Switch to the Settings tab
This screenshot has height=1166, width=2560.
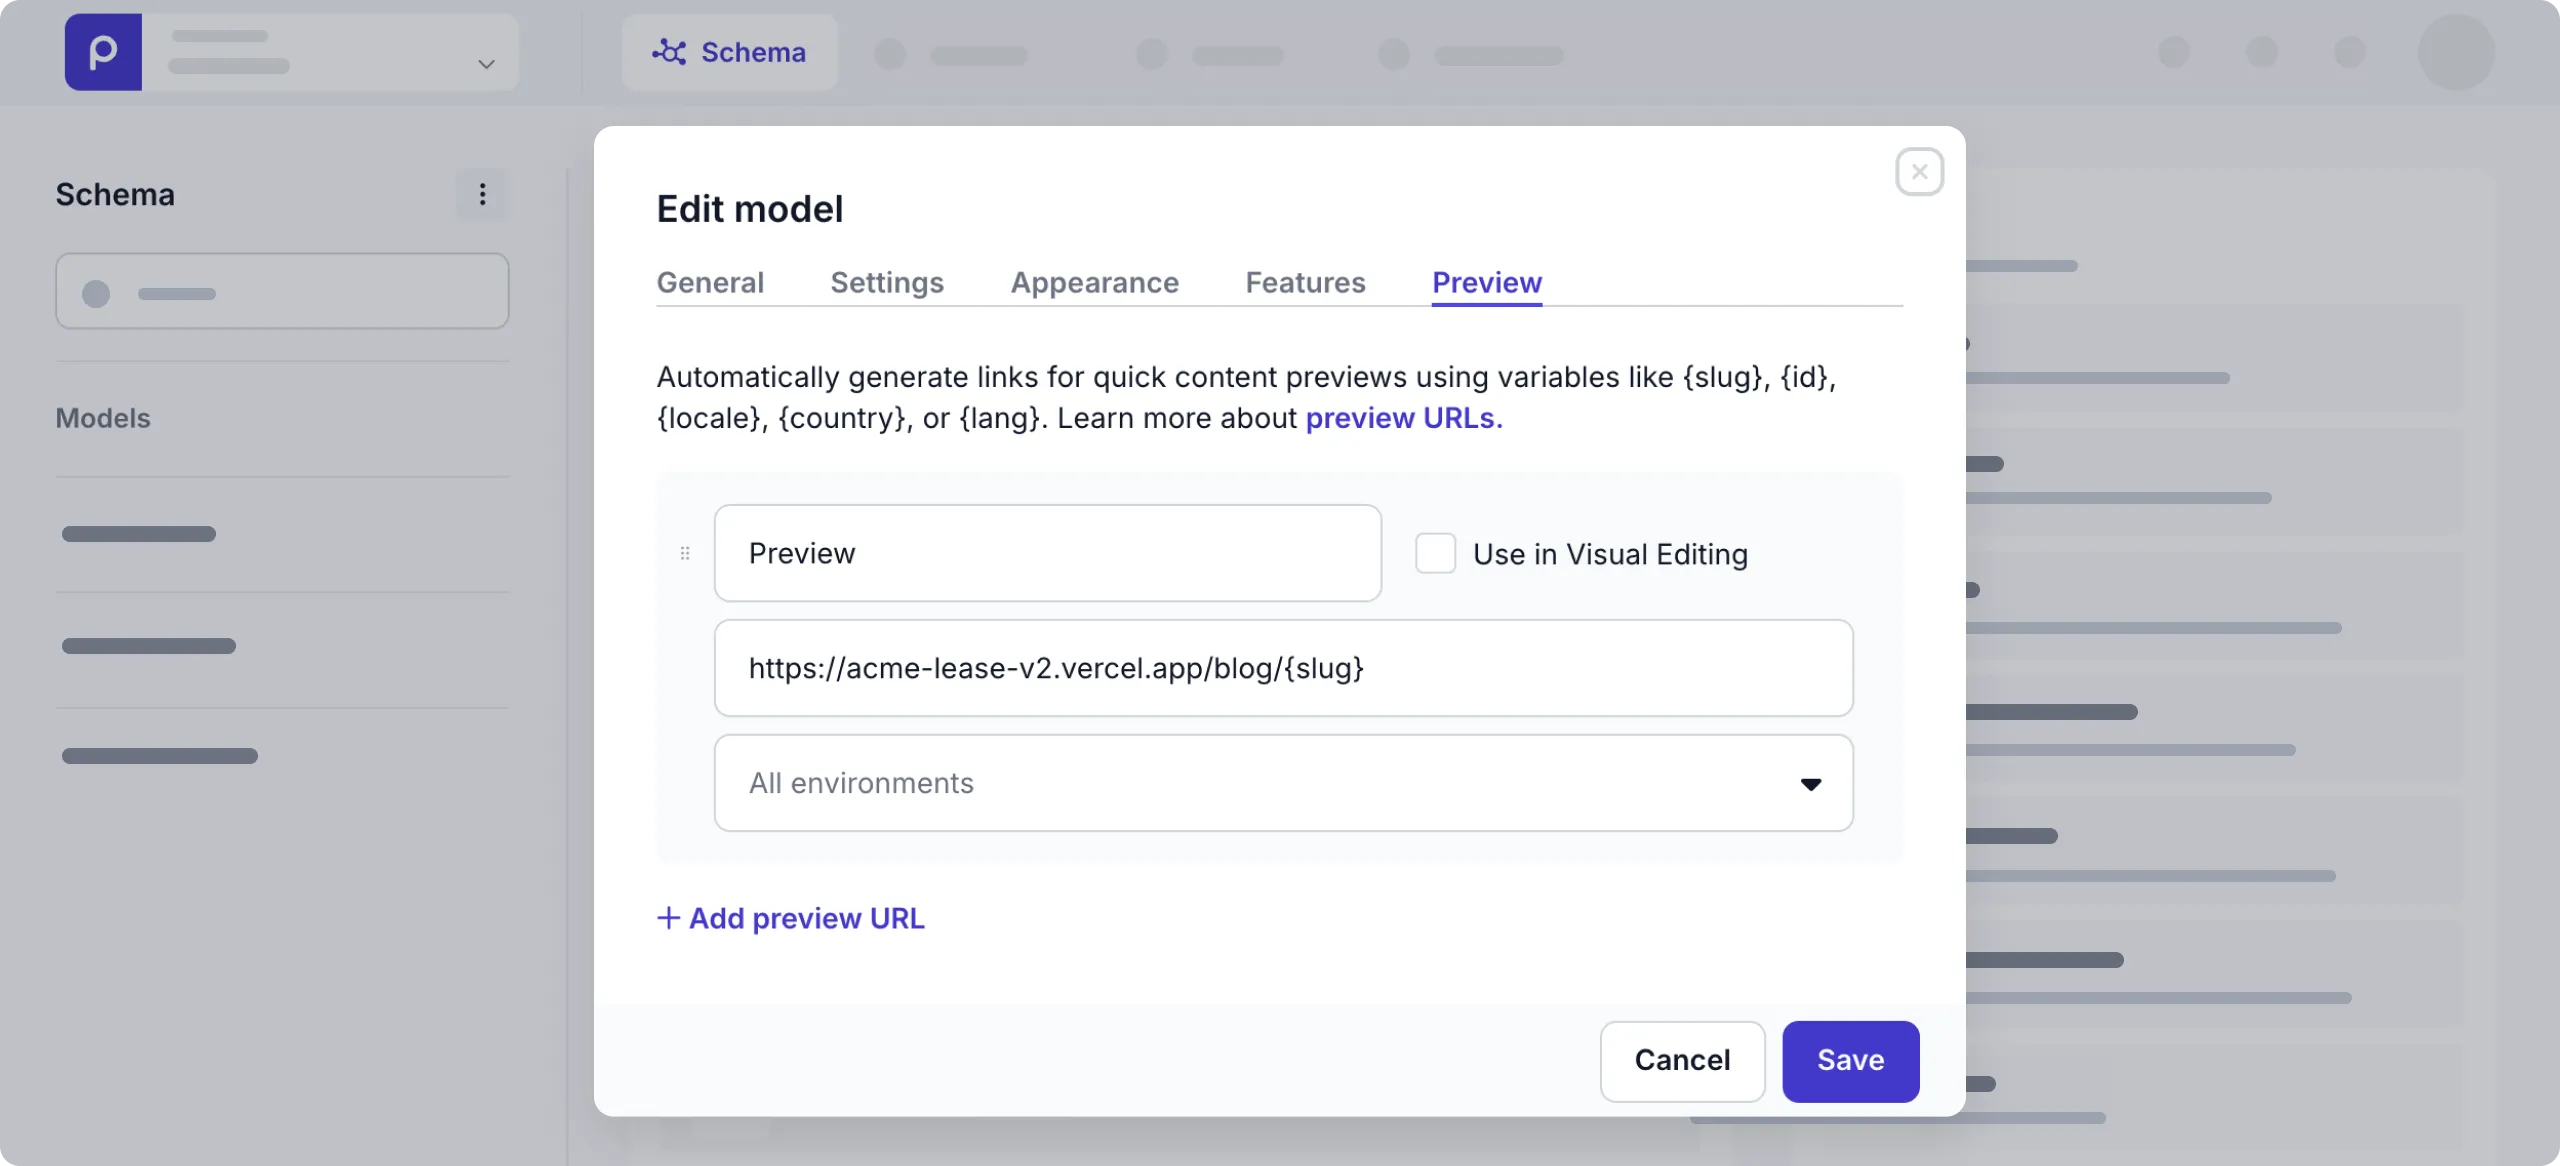click(887, 283)
